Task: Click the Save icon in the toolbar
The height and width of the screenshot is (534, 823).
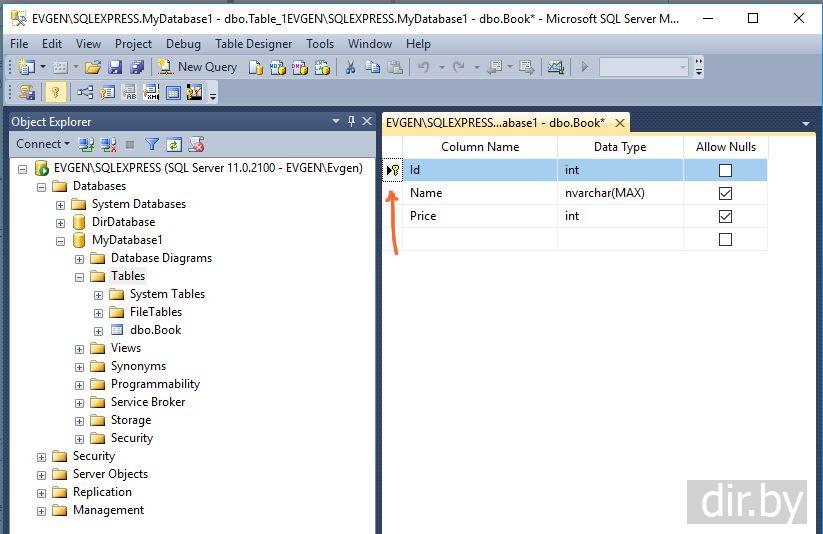Action: pyautogui.click(x=115, y=67)
